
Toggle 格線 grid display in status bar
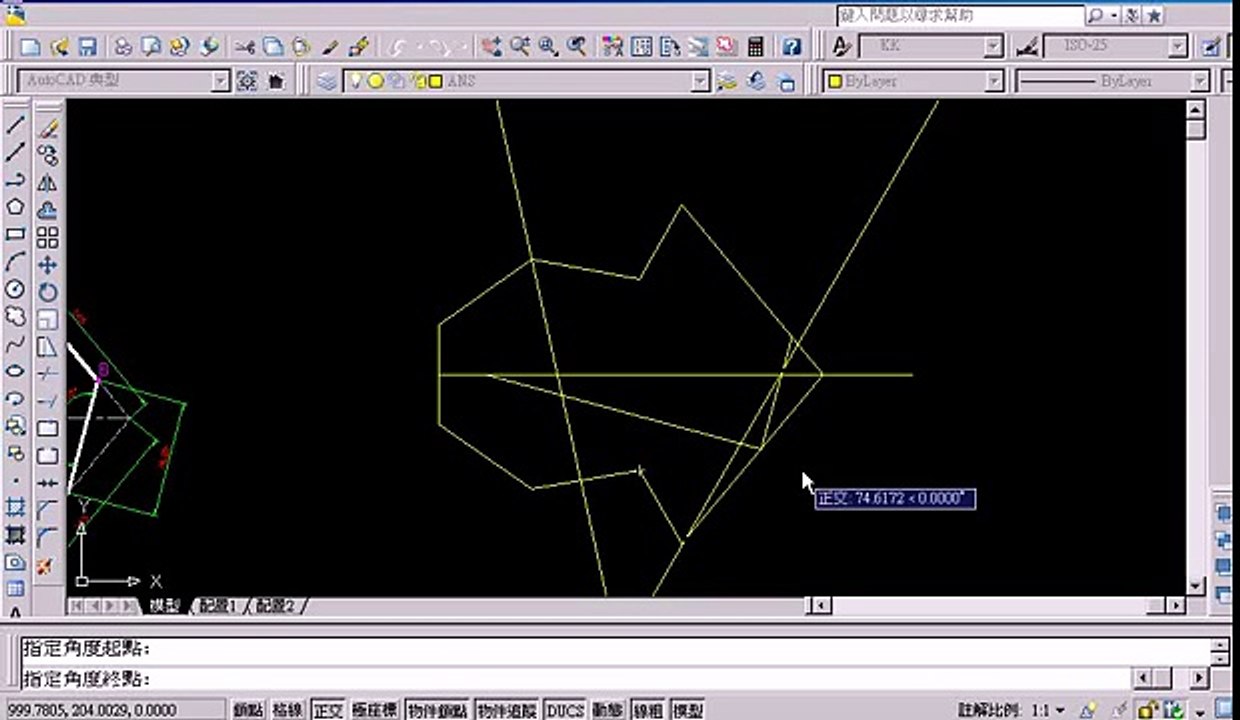tap(288, 710)
